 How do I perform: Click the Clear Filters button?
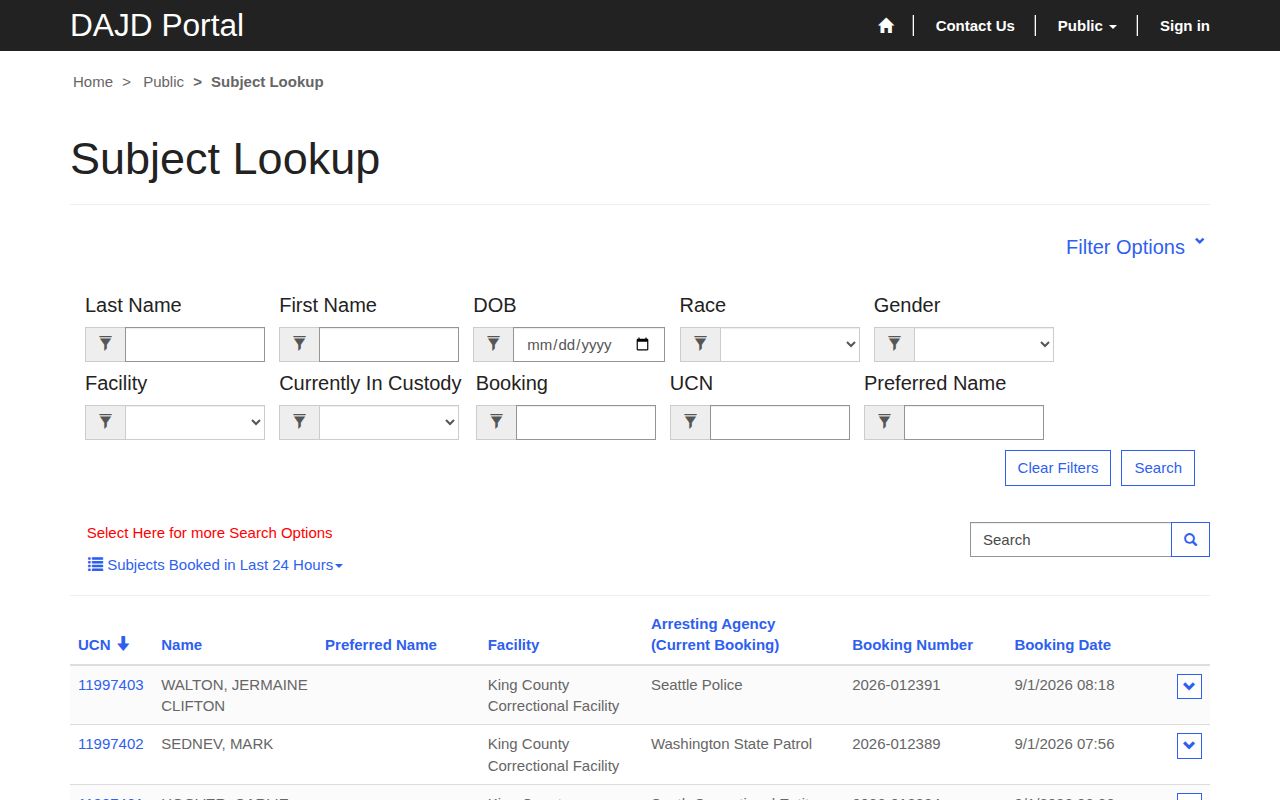coord(1058,468)
